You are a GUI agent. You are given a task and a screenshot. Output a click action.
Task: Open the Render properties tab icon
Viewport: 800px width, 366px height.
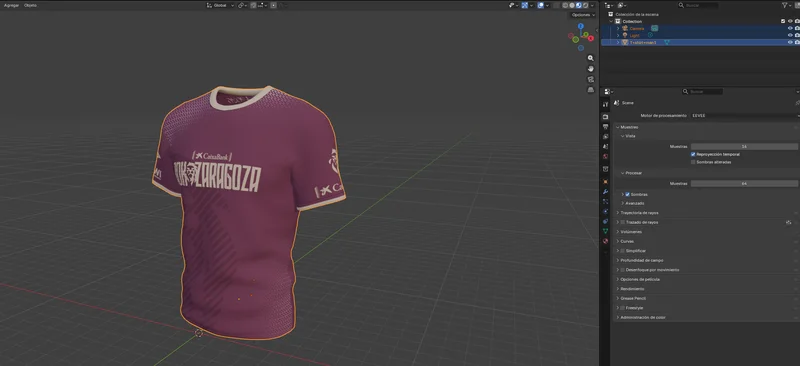click(605, 117)
